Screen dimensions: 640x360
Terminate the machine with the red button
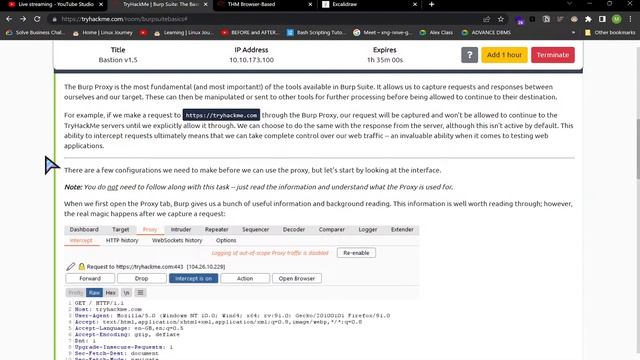tap(553, 55)
